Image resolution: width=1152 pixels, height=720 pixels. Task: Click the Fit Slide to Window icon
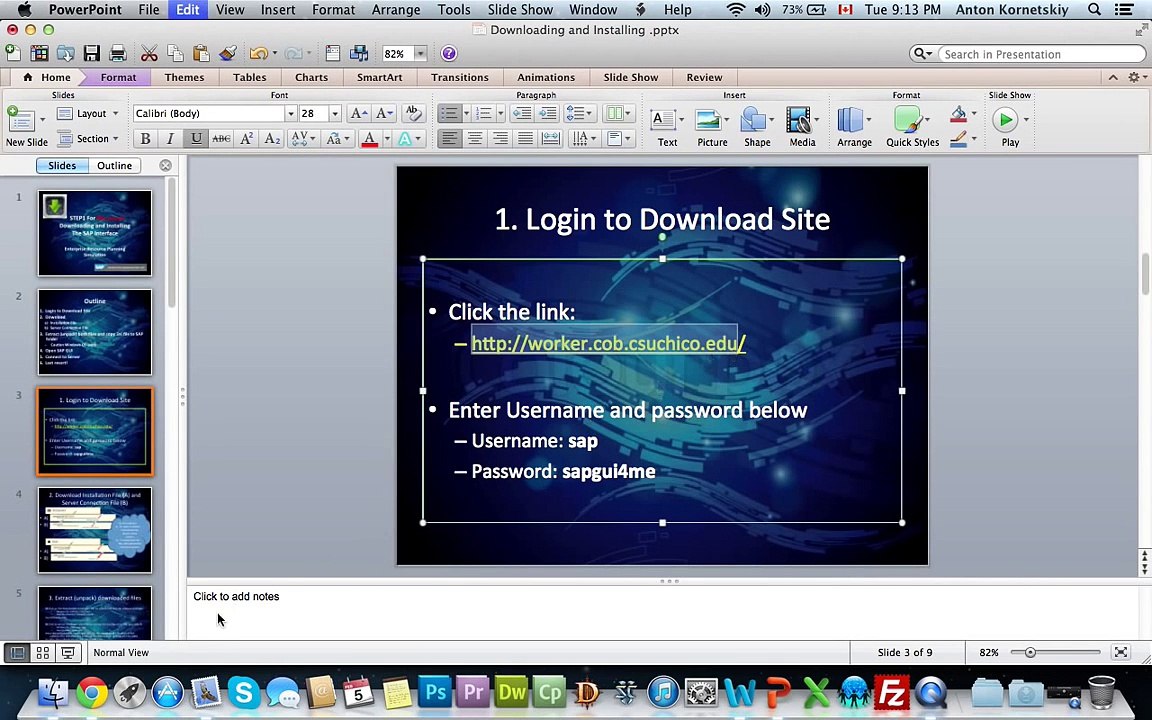coord(1120,652)
